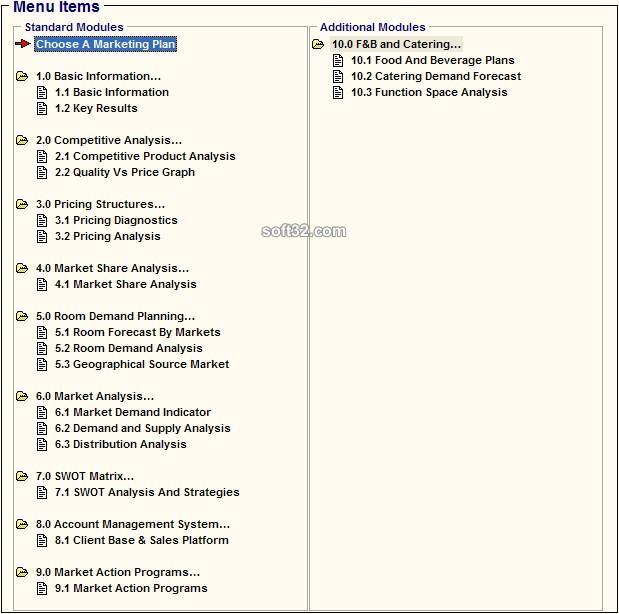Click document icon beside 7.1 SWOT Analysis And Strategies
This screenshot has width=619, height=614.
click(x=42, y=492)
